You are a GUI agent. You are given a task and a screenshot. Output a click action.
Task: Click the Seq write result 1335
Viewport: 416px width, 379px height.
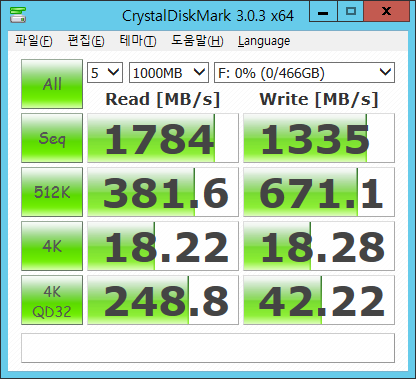coord(319,138)
